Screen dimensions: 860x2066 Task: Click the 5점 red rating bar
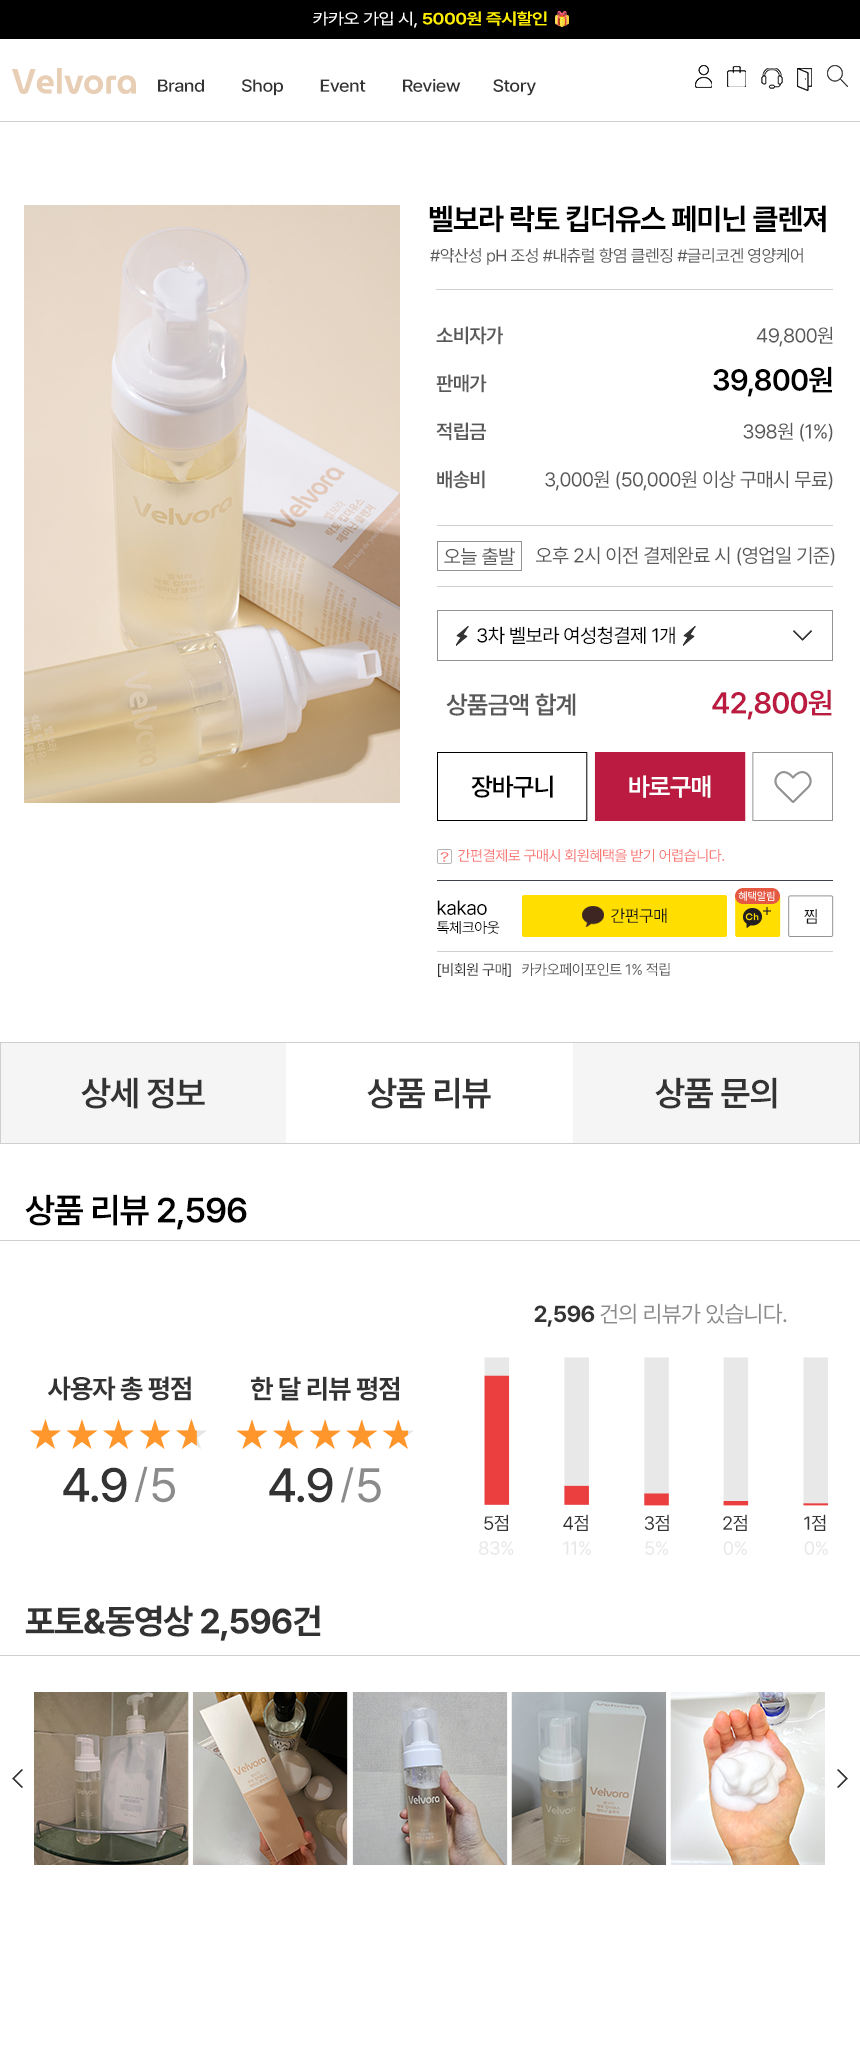click(496, 1439)
